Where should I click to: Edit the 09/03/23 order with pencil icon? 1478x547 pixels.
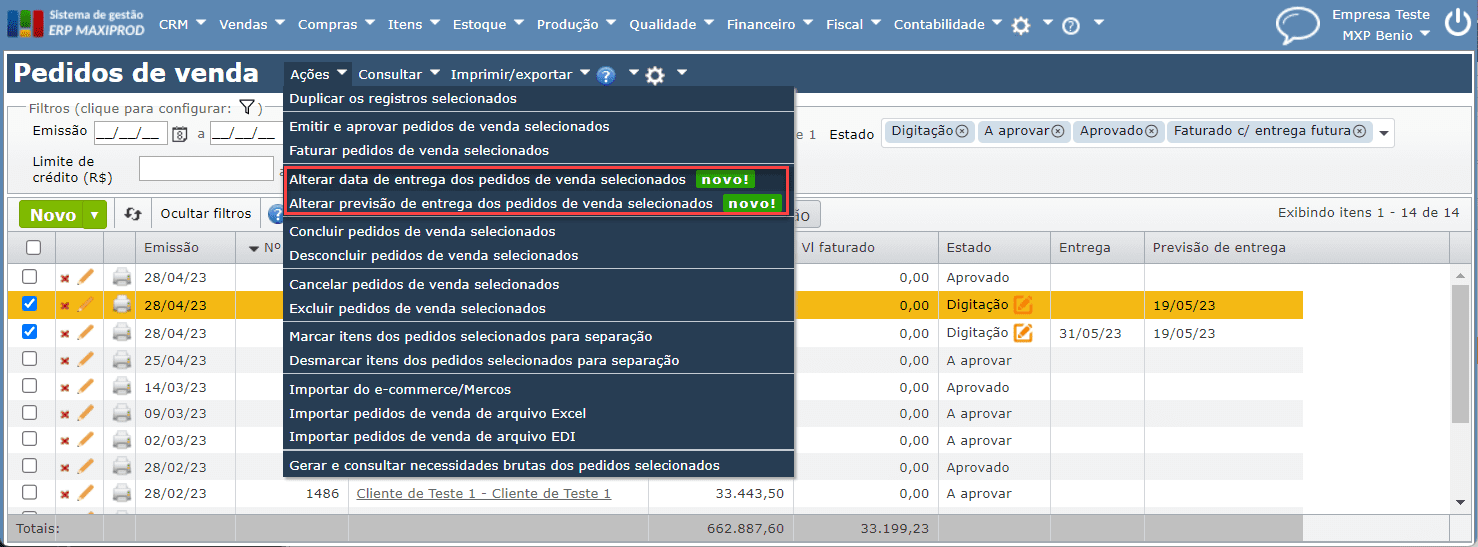click(x=86, y=412)
